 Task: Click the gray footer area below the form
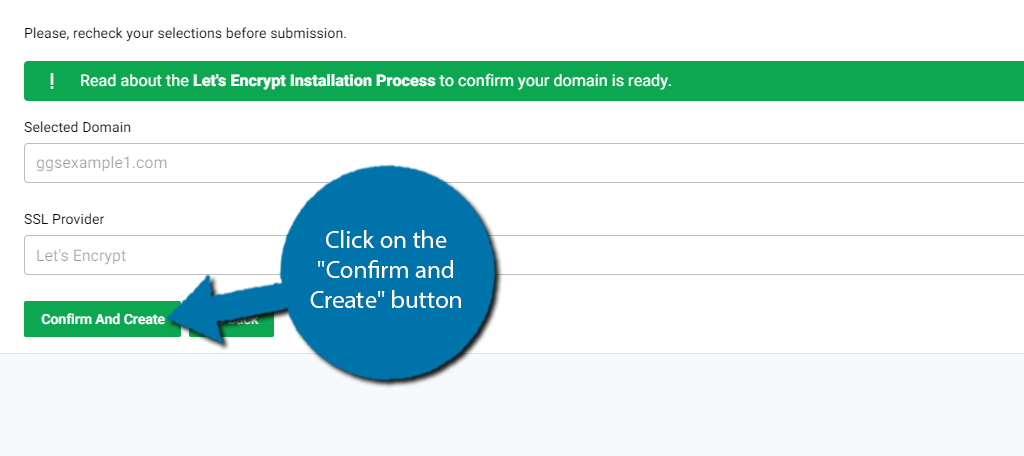pos(512,405)
